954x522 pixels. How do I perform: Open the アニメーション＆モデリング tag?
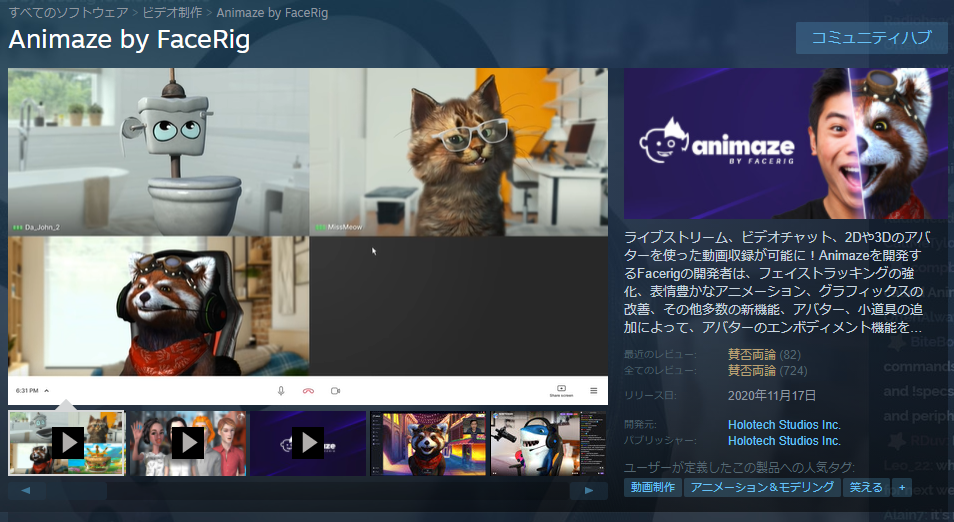coord(762,487)
